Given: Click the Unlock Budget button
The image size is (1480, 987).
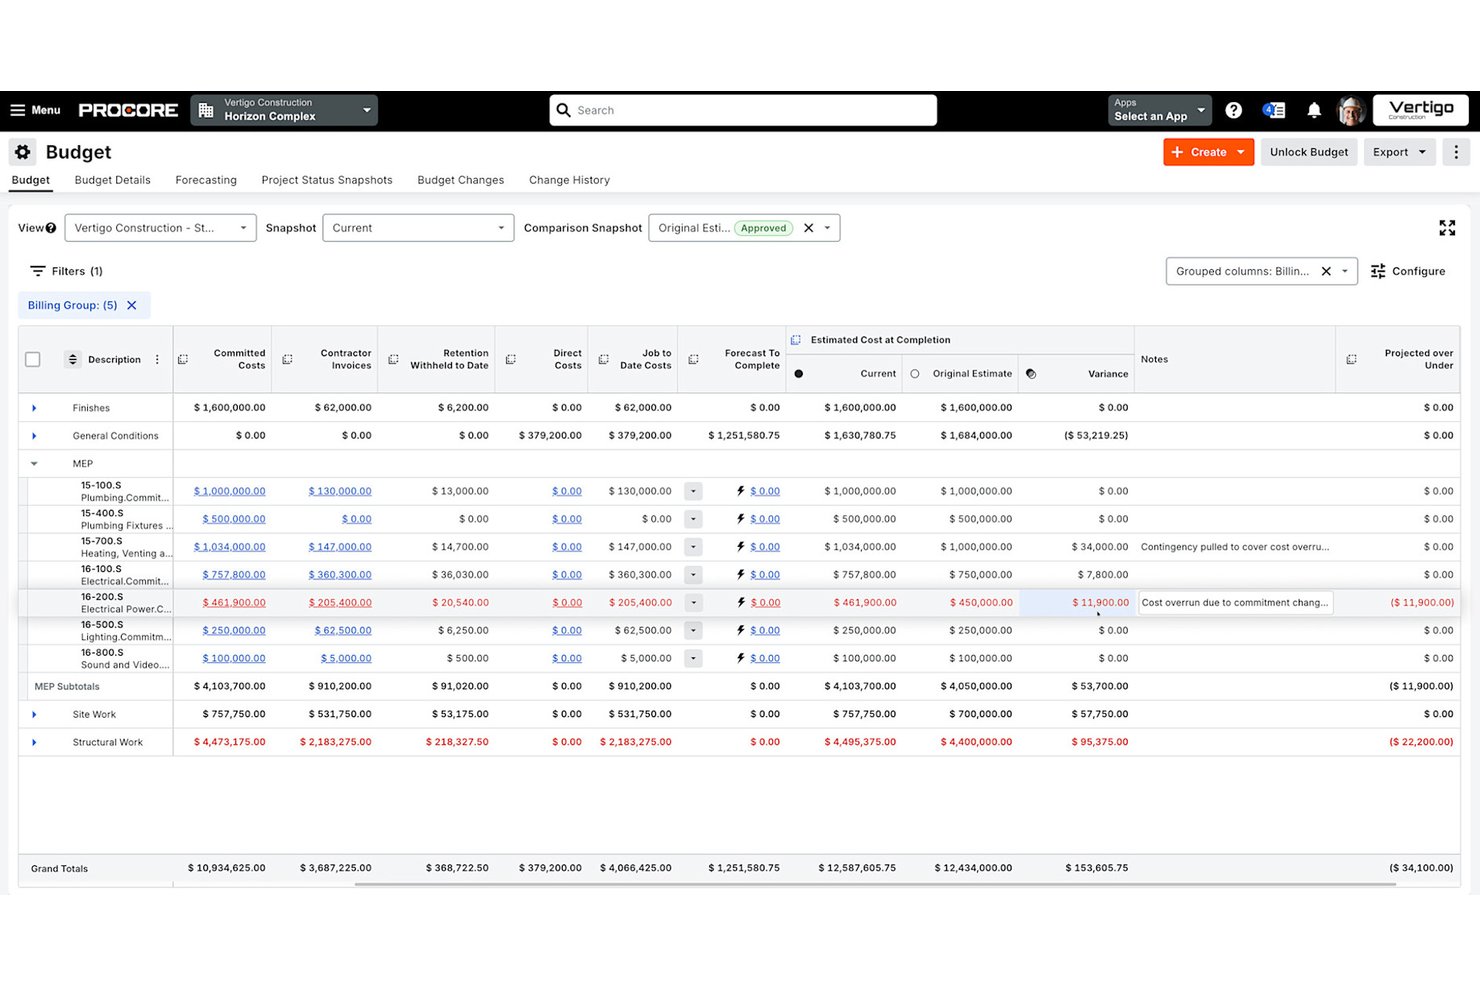Looking at the screenshot, I should (1309, 152).
